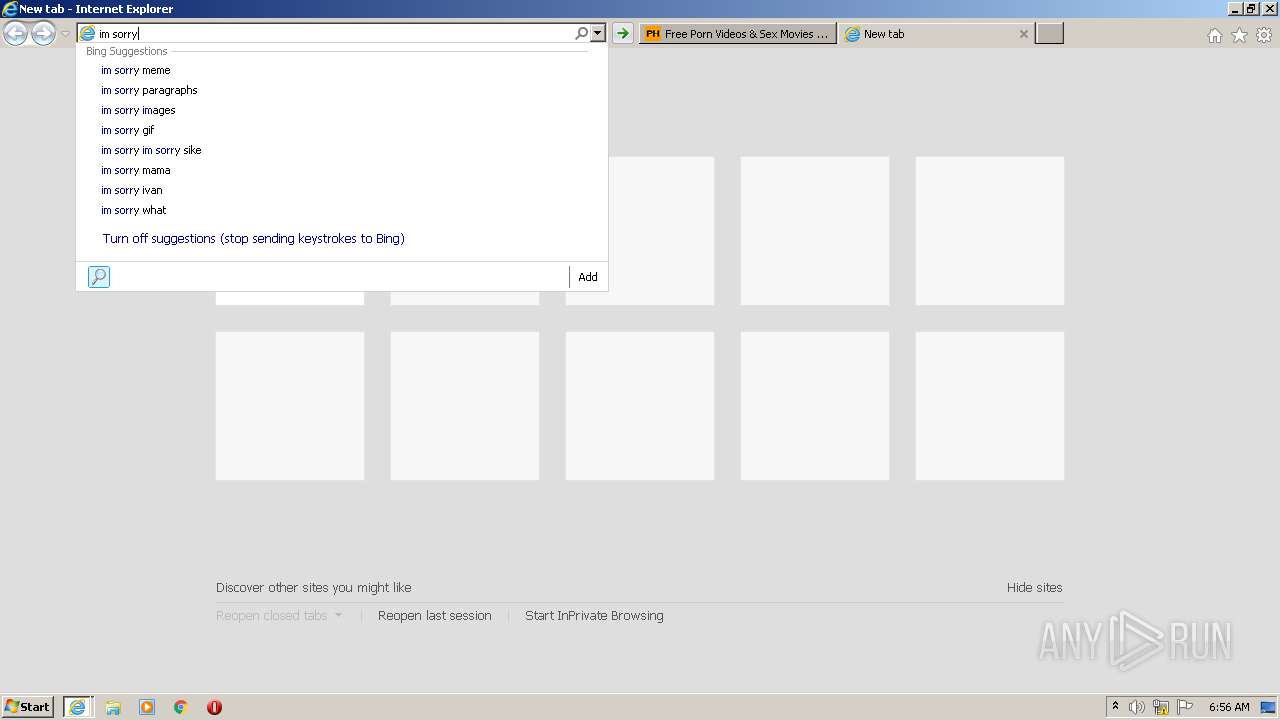Viewport: 1280px width, 720px height.
Task: Switch to the Free Porn Videos tab
Action: click(738, 34)
